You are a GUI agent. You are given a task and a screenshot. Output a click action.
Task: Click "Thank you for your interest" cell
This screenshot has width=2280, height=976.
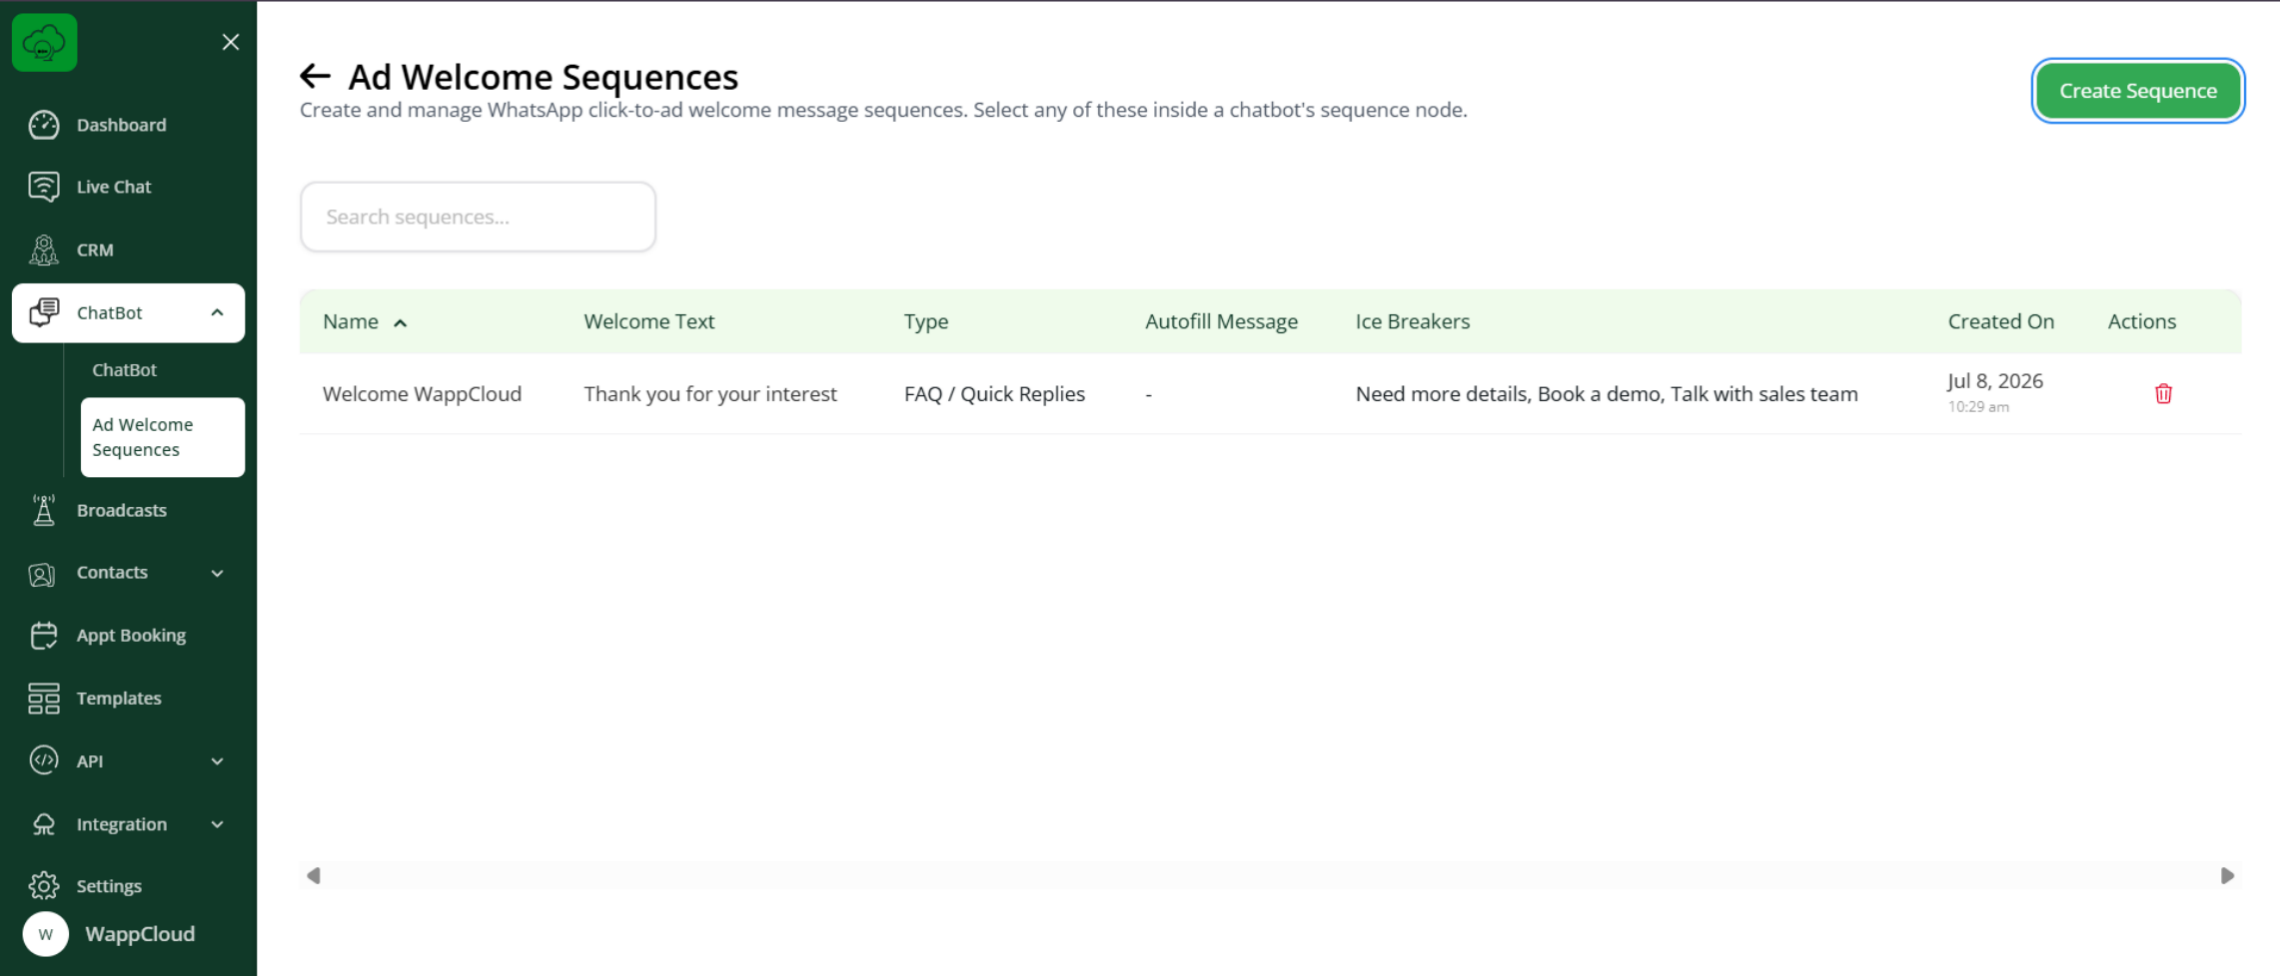pos(710,394)
